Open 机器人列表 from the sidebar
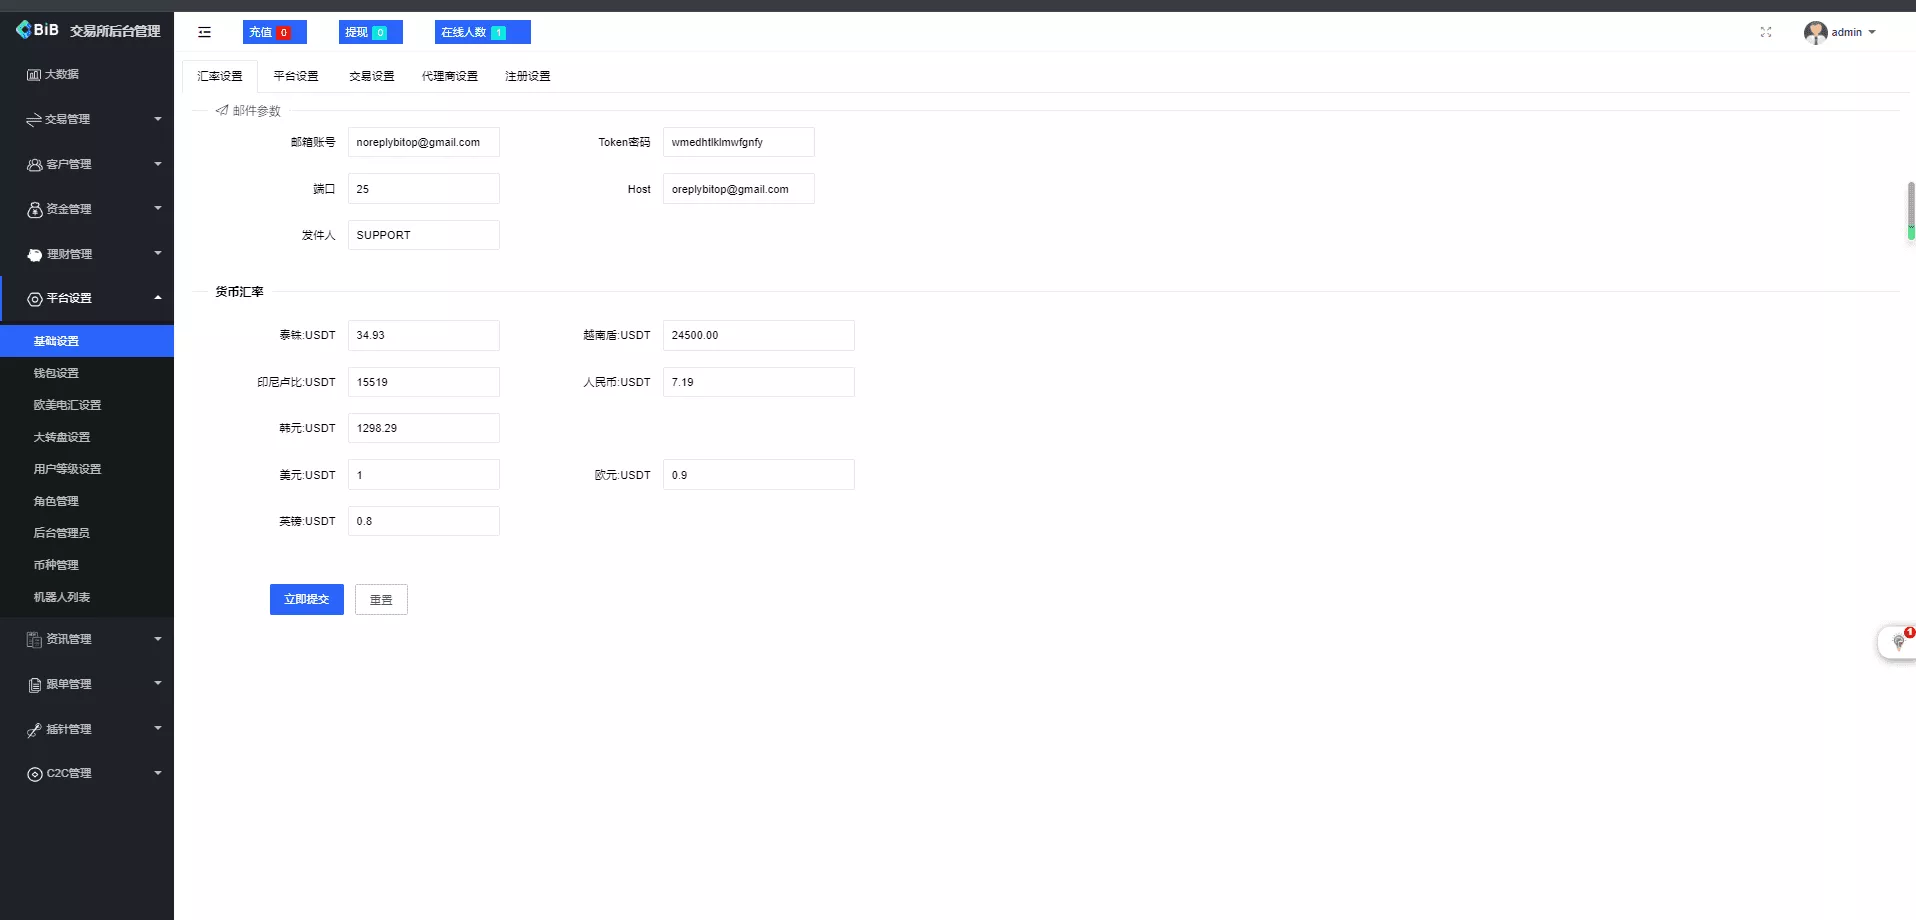1916x920 pixels. point(61,596)
